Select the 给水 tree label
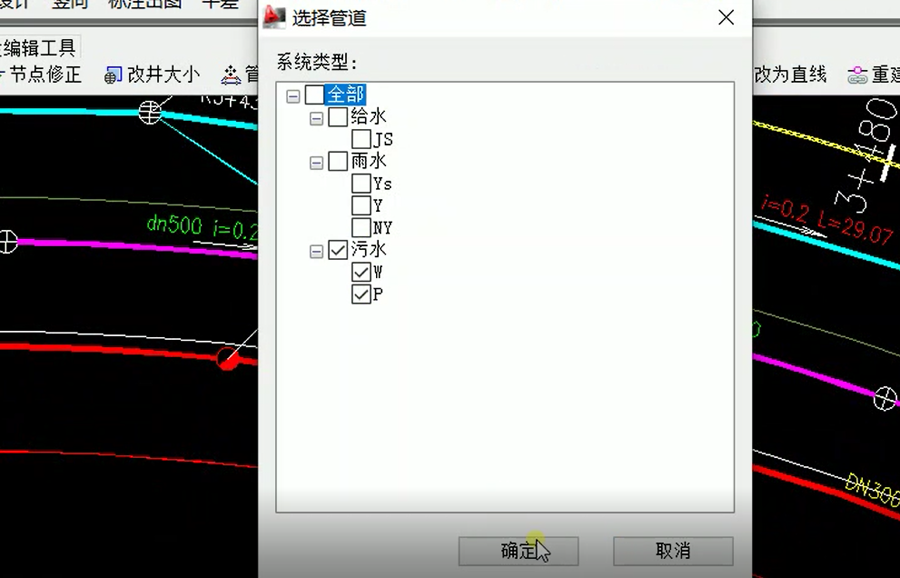This screenshot has height=578, width=900. tap(368, 117)
